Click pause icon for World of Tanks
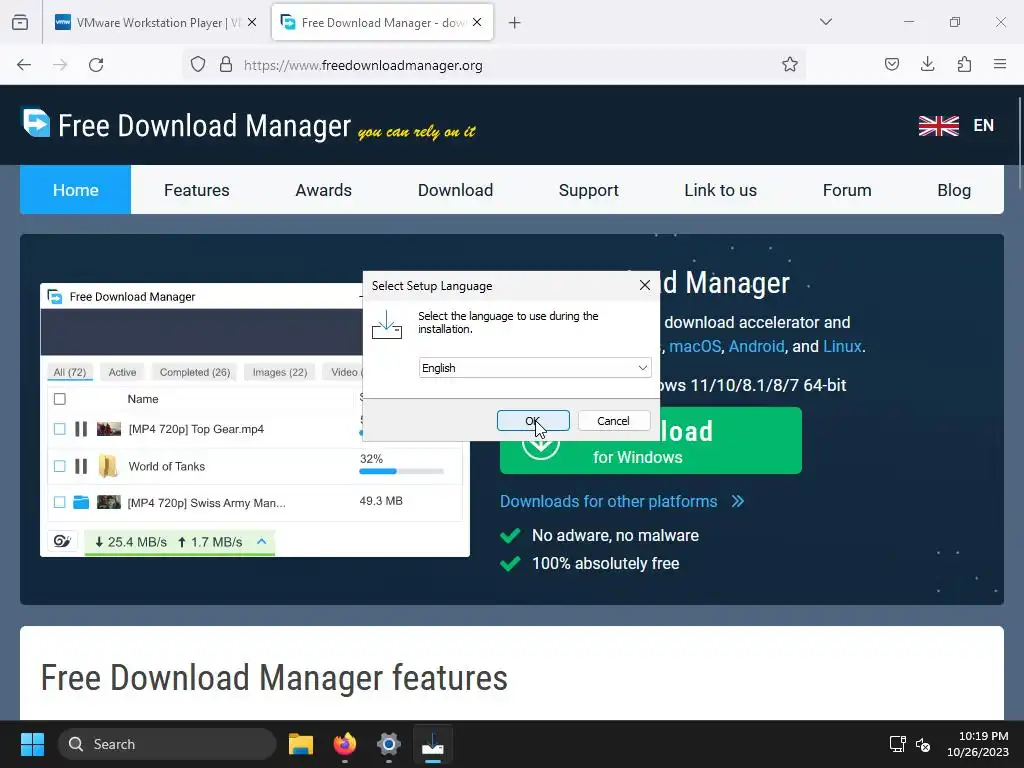 [81, 466]
